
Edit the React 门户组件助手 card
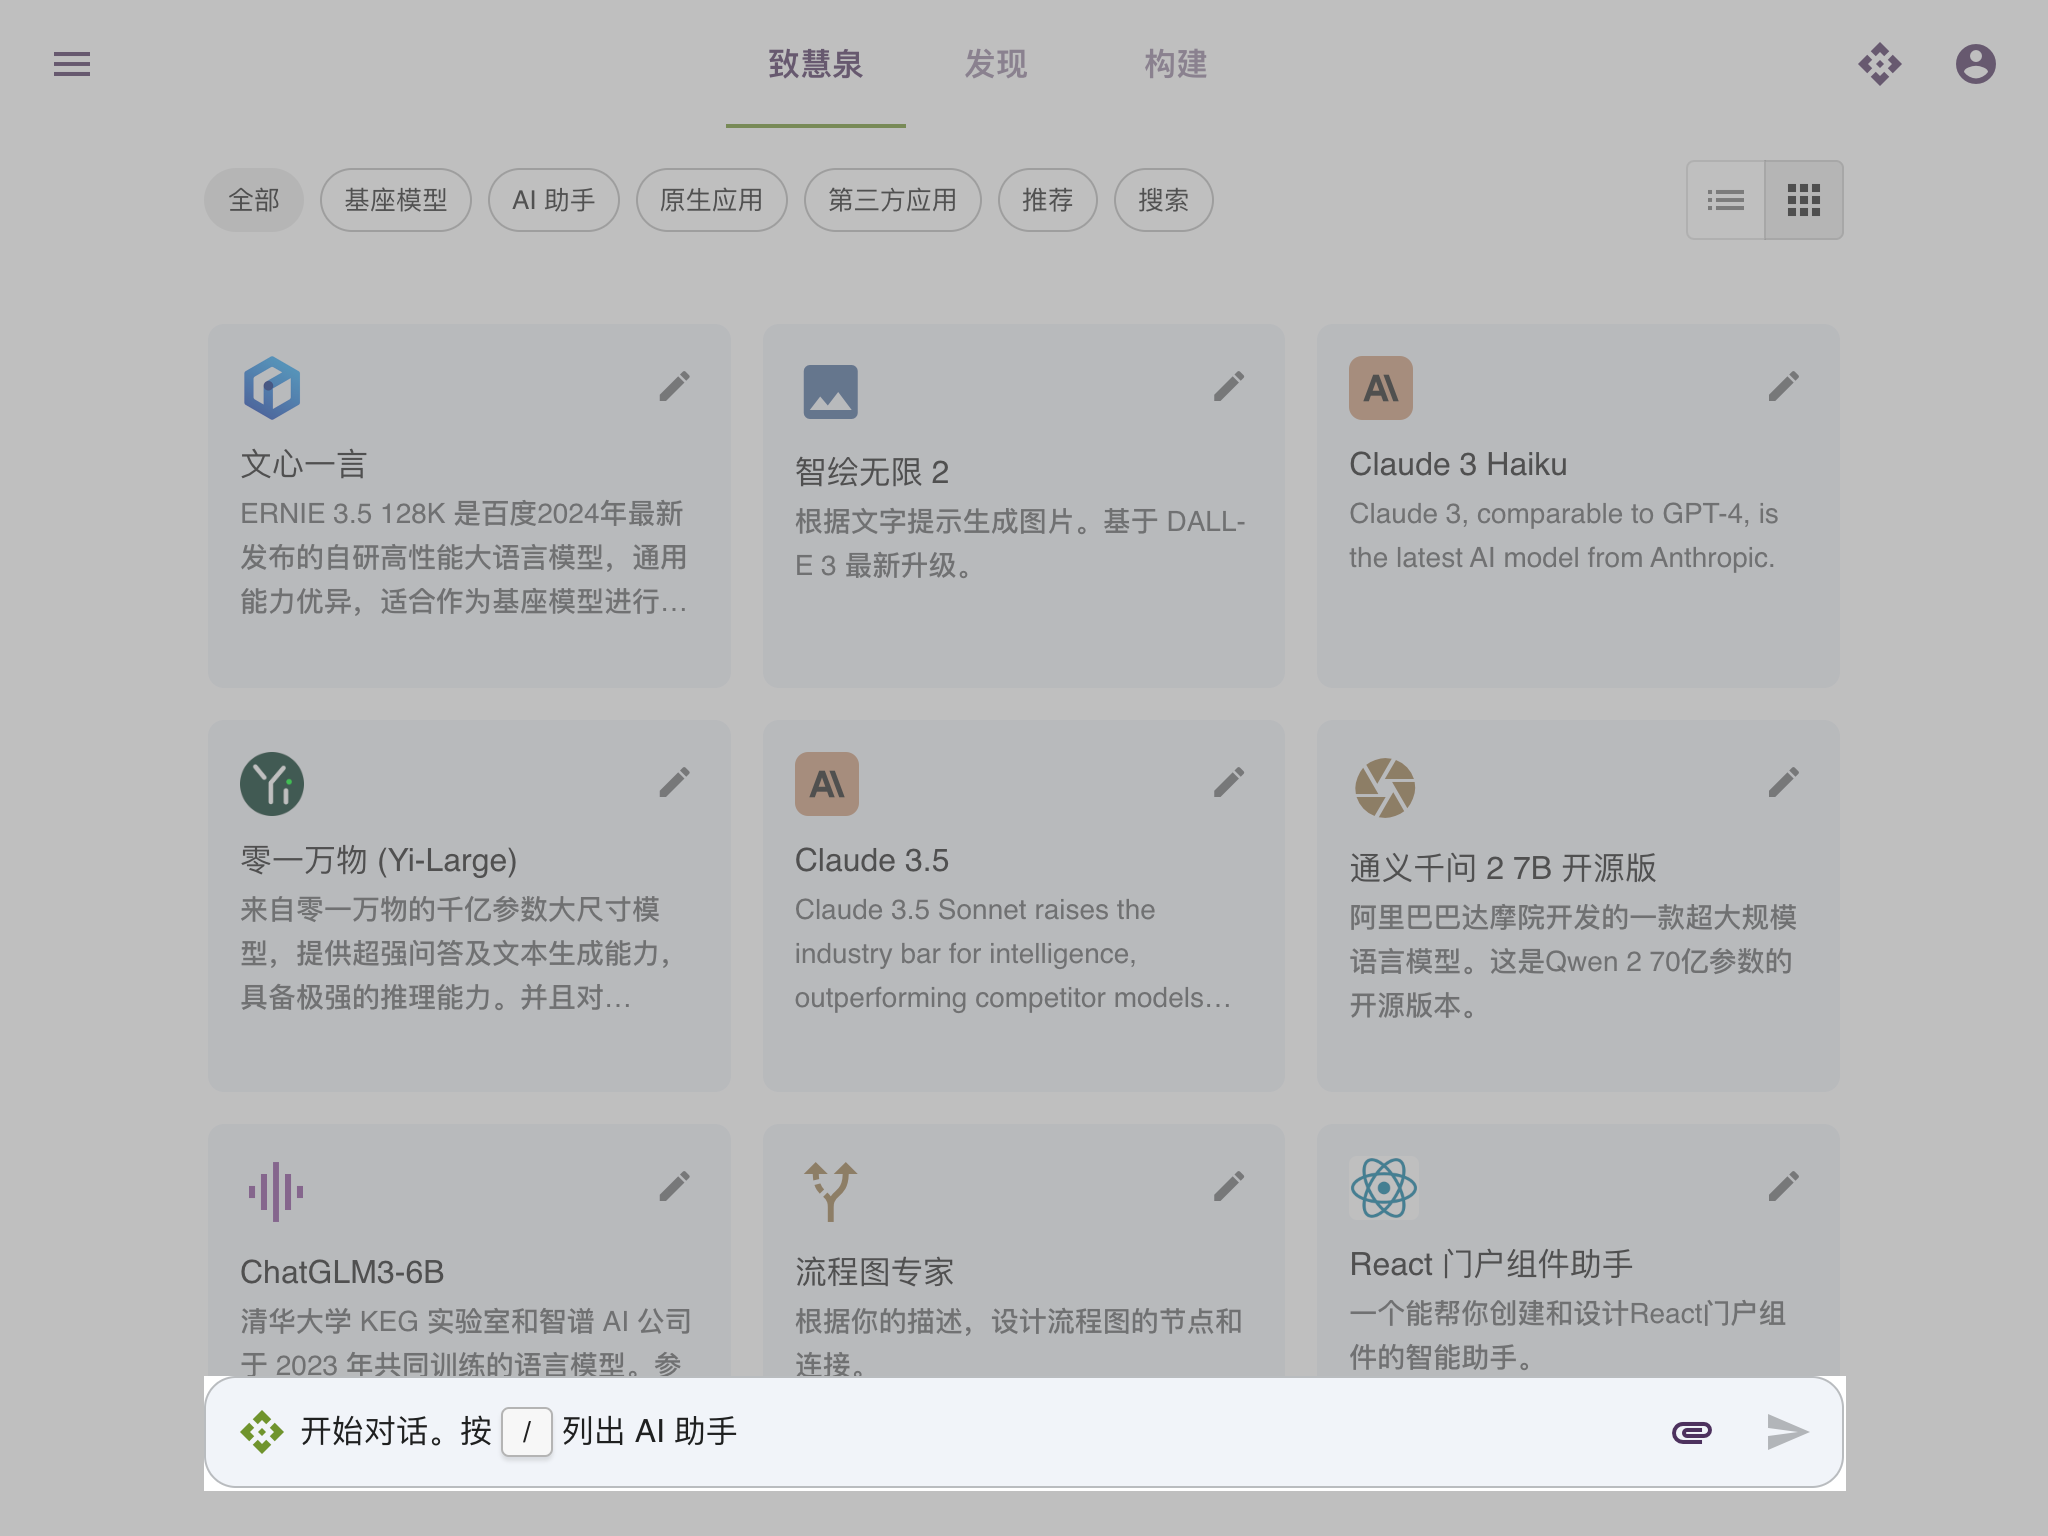(x=1784, y=1186)
